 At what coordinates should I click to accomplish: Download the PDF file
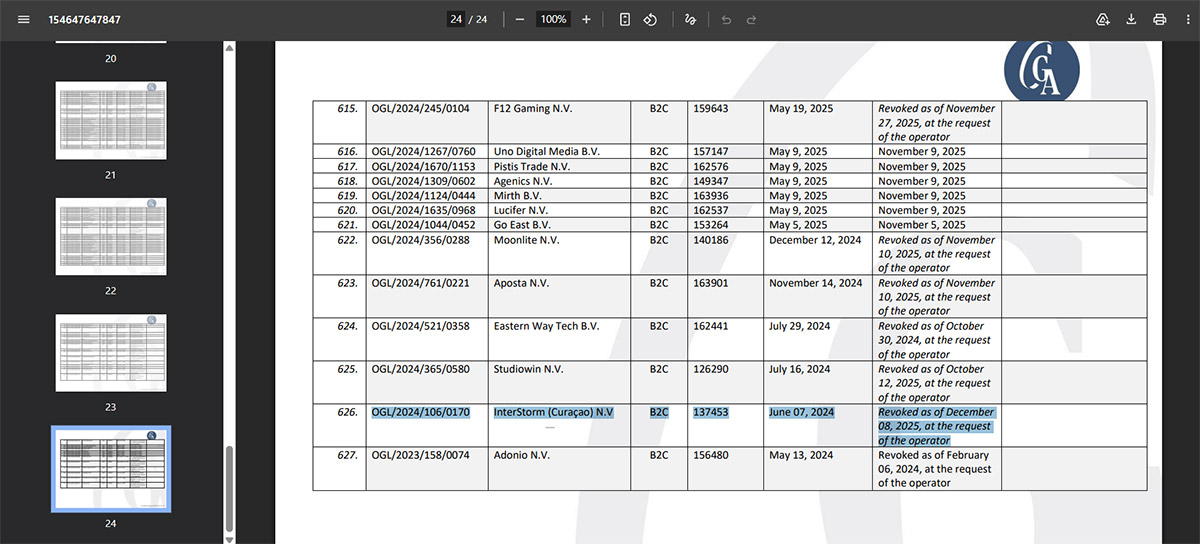1131,20
